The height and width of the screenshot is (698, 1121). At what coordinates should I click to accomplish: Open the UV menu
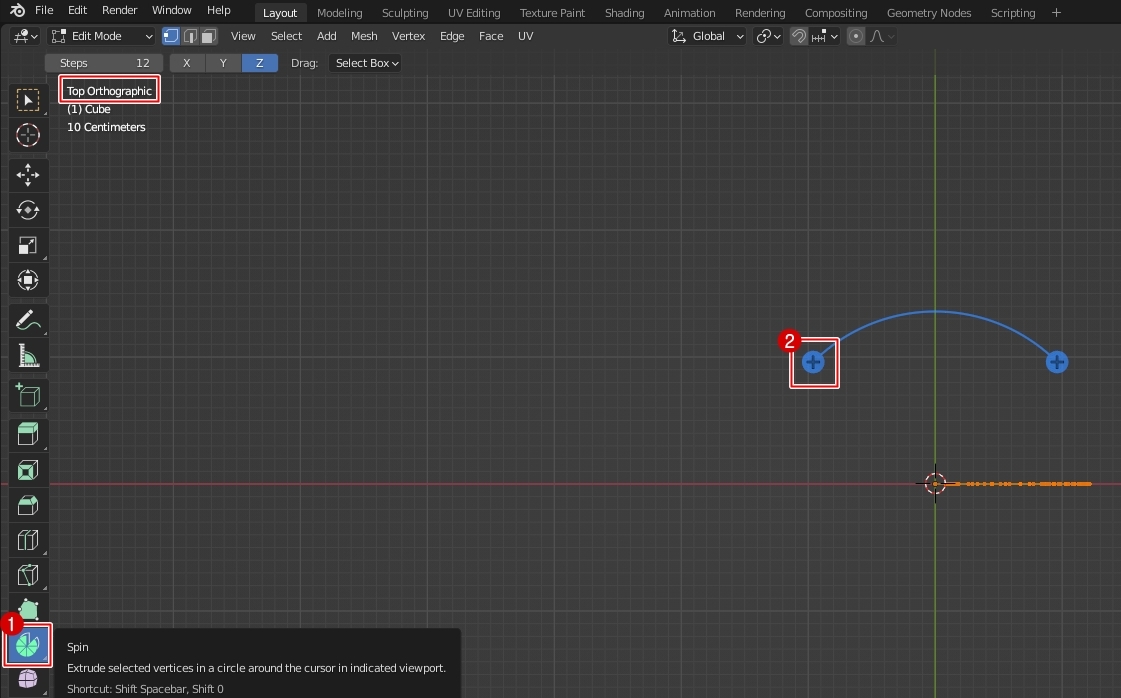point(525,36)
